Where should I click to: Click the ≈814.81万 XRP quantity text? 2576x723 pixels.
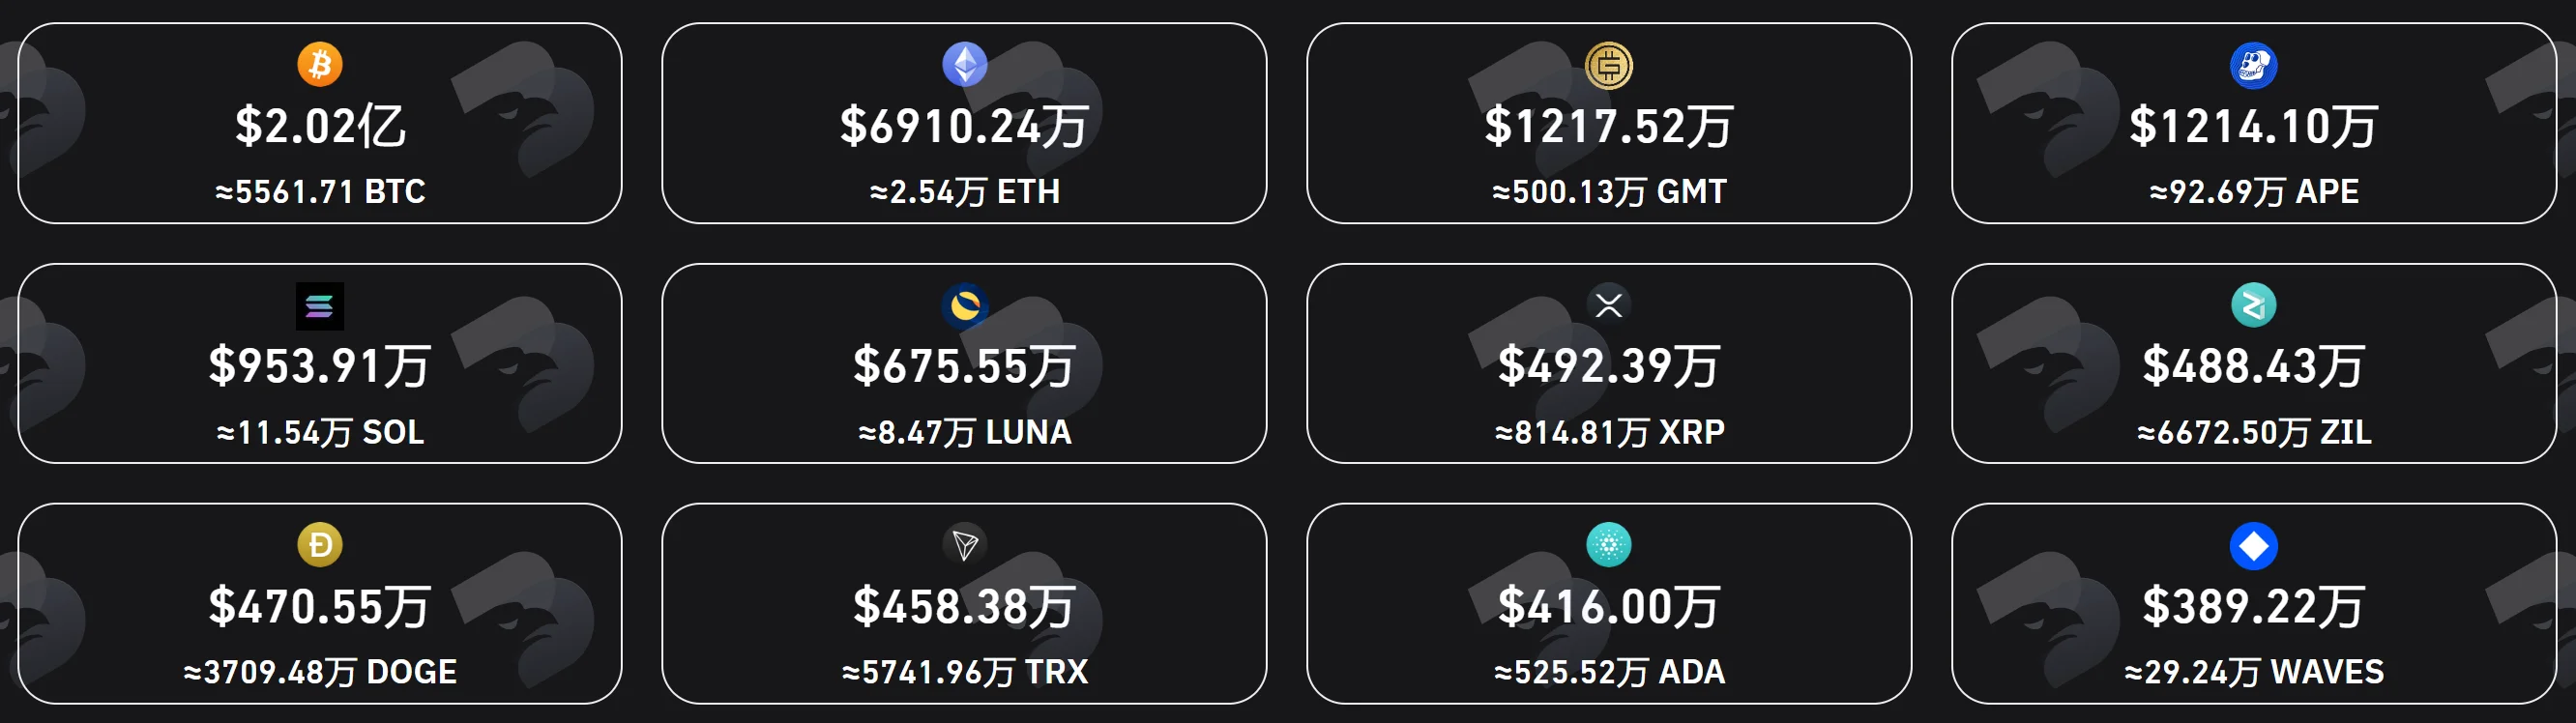point(1609,432)
